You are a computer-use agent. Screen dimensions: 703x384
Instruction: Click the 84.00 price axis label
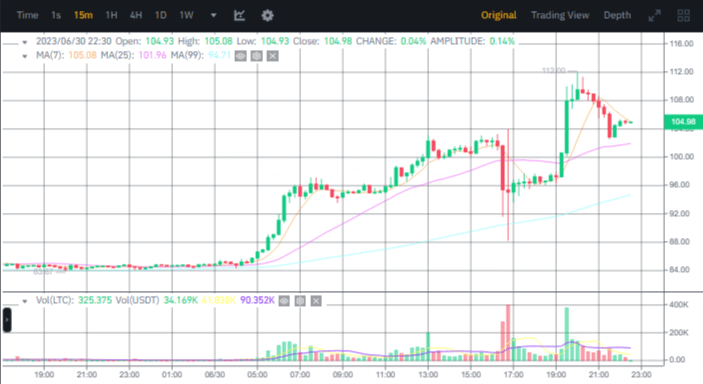click(x=680, y=270)
